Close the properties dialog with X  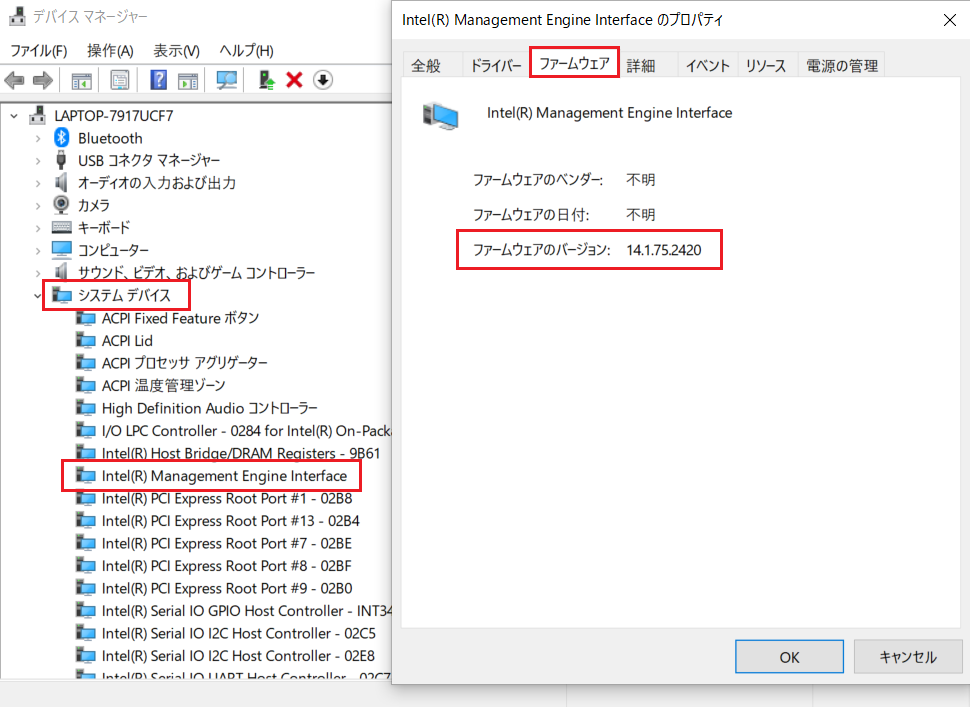pos(950,20)
